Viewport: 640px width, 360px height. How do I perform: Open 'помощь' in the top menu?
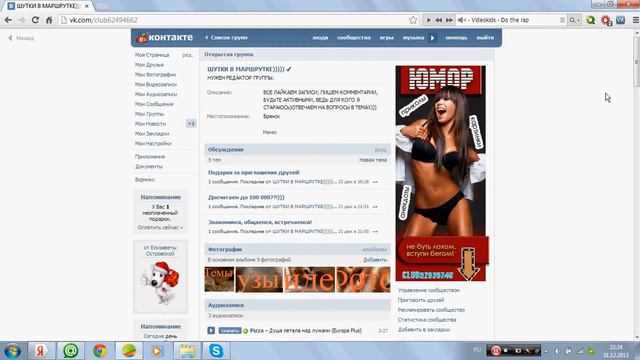pyautogui.click(x=456, y=38)
